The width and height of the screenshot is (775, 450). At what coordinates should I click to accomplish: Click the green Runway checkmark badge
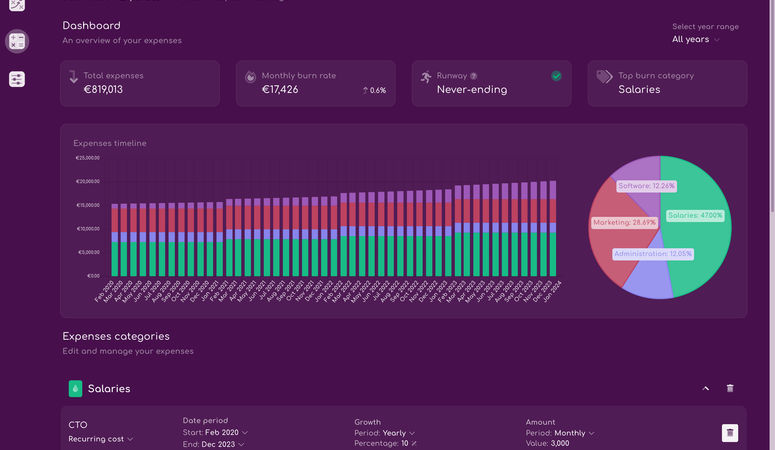(556, 76)
